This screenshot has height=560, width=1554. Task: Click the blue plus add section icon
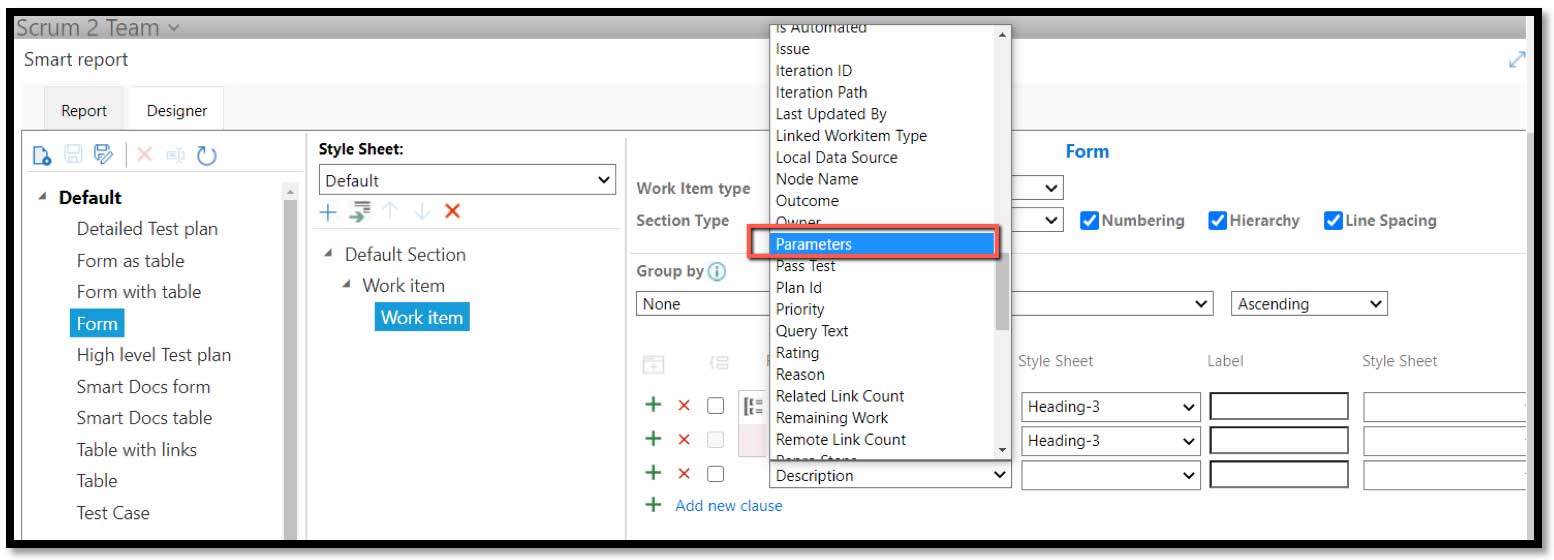pos(329,211)
